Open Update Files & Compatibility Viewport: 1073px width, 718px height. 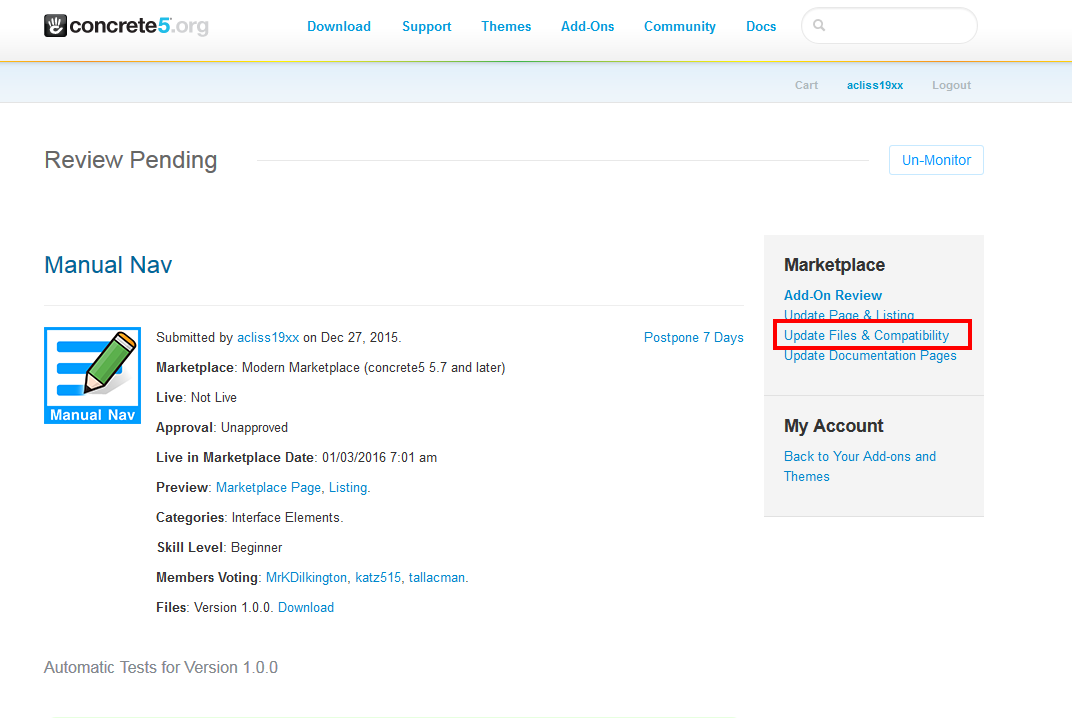866,335
